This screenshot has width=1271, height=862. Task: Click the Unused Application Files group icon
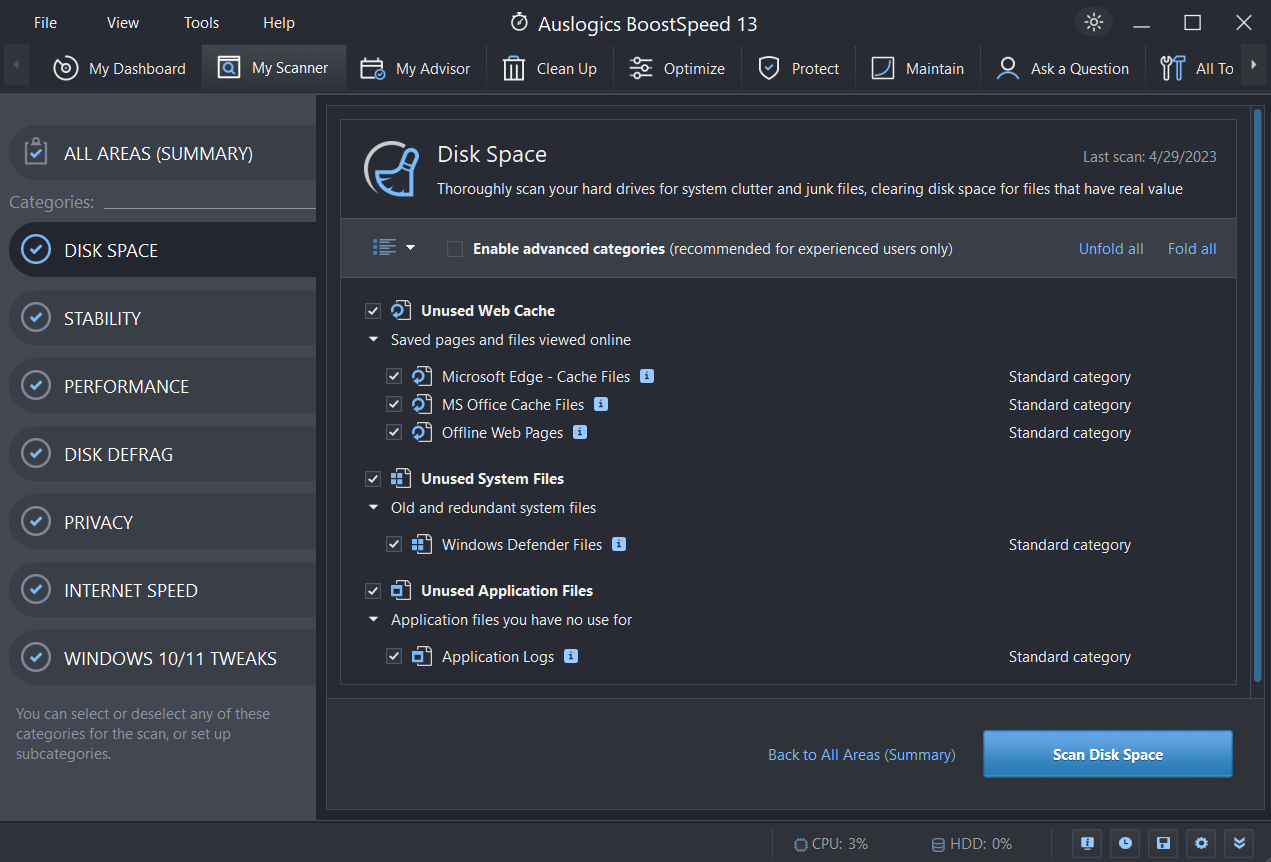point(401,590)
